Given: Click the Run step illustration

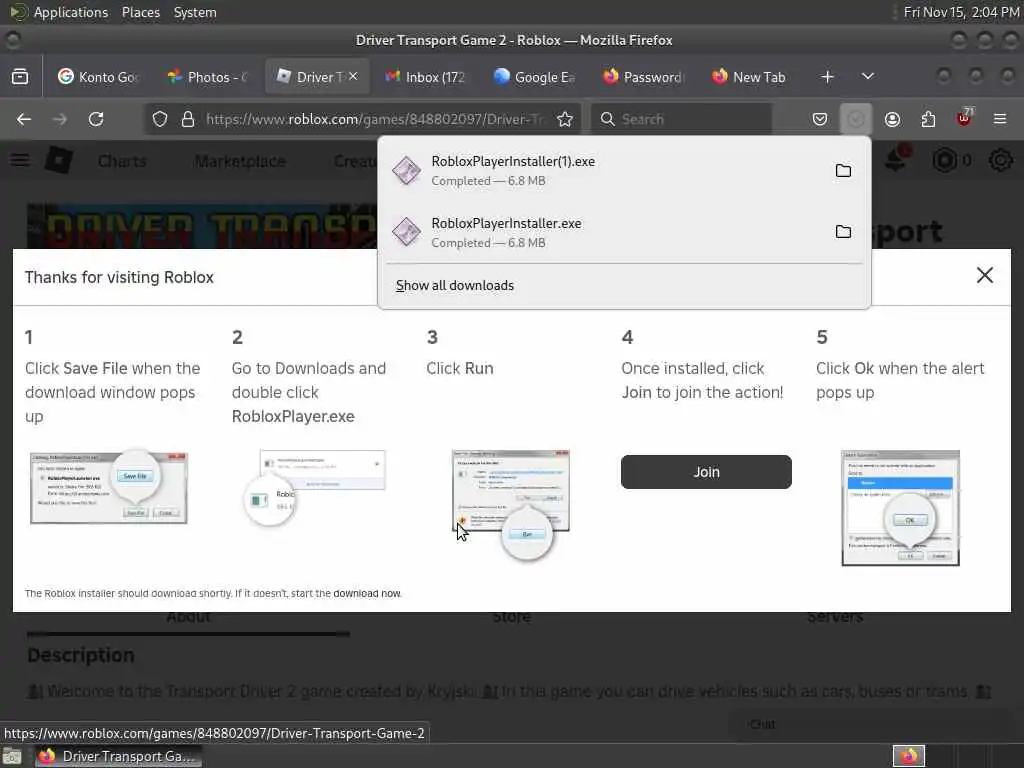Looking at the screenshot, I should tap(511, 503).
